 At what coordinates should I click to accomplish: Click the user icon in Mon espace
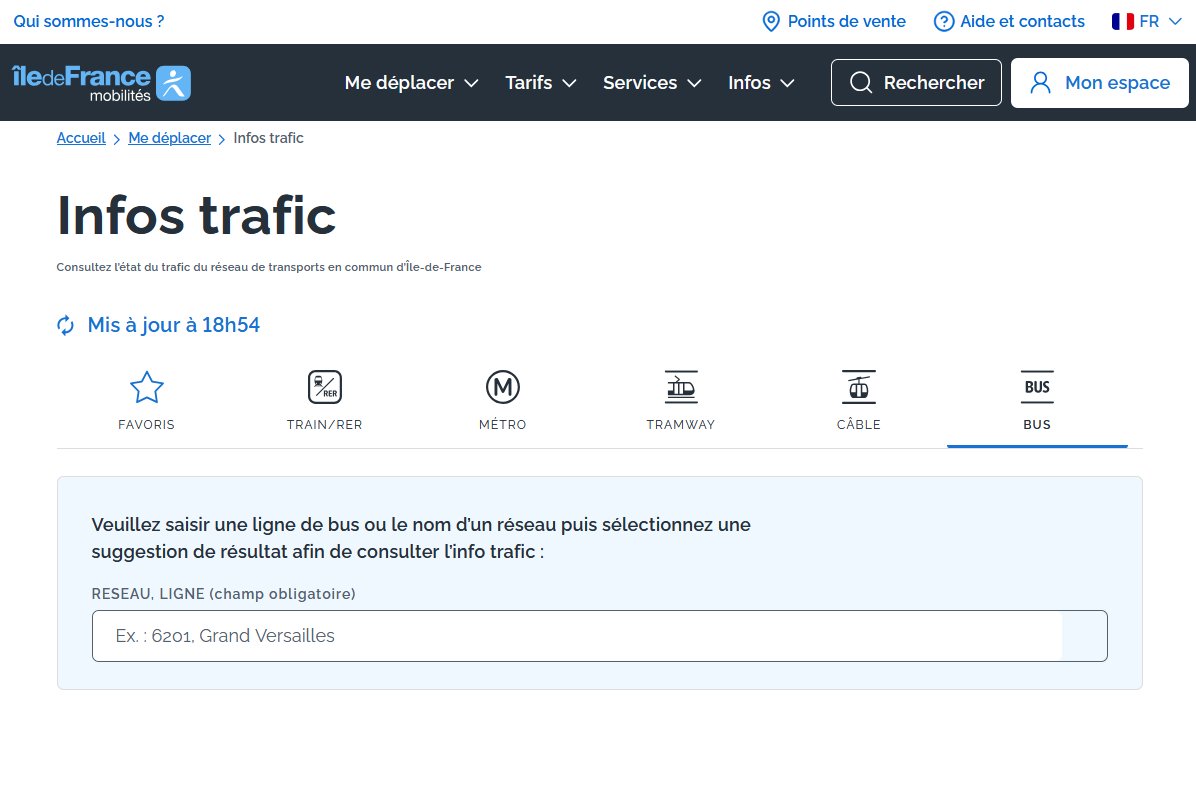[1040, 82]
